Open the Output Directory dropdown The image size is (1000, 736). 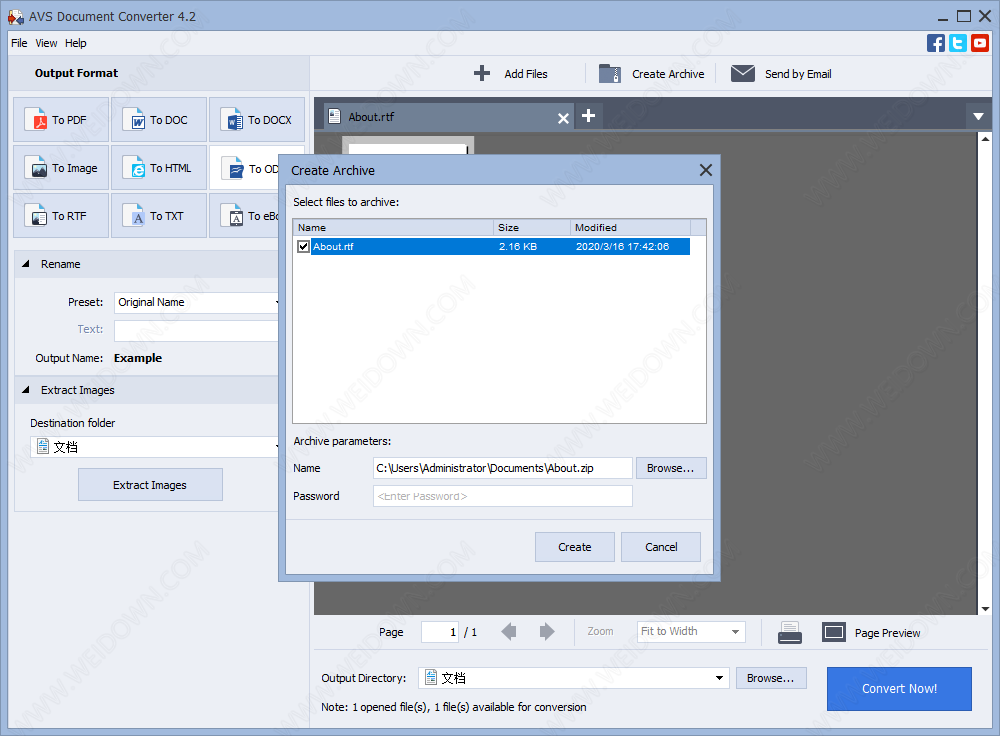(574, 677)
